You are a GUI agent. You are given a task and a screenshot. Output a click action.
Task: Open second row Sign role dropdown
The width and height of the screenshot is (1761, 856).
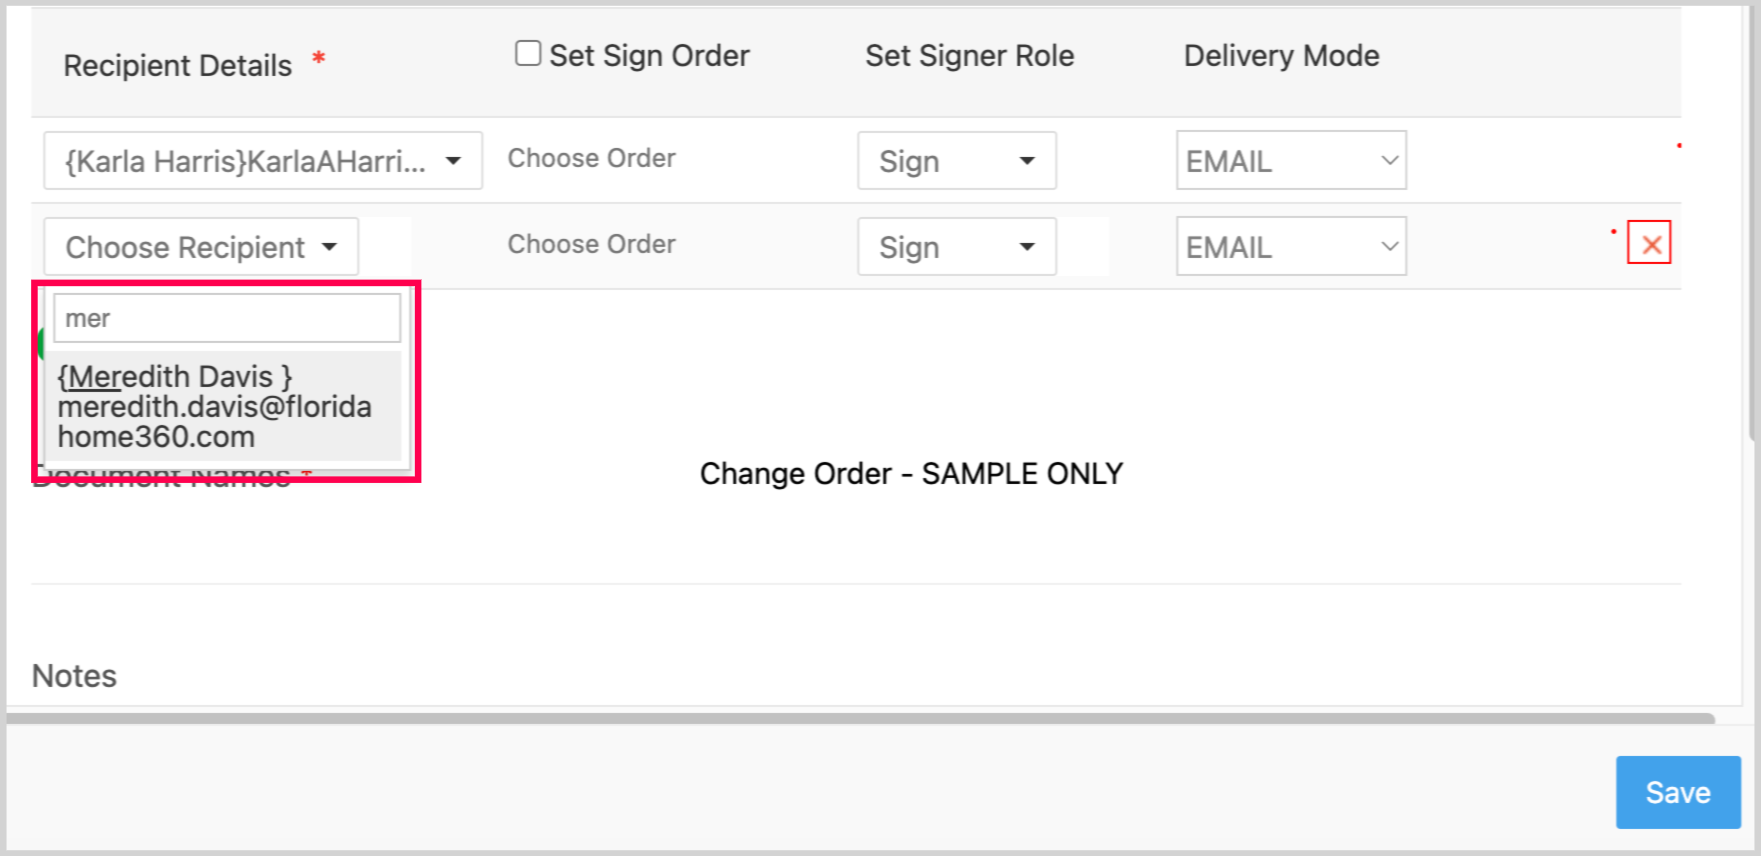tap(956, 247)
